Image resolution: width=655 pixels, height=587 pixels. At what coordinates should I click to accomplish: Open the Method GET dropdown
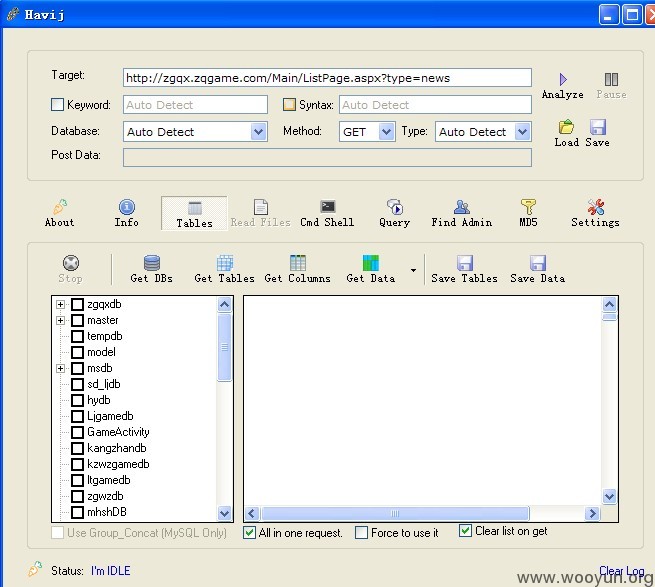(x=386, y=132)
